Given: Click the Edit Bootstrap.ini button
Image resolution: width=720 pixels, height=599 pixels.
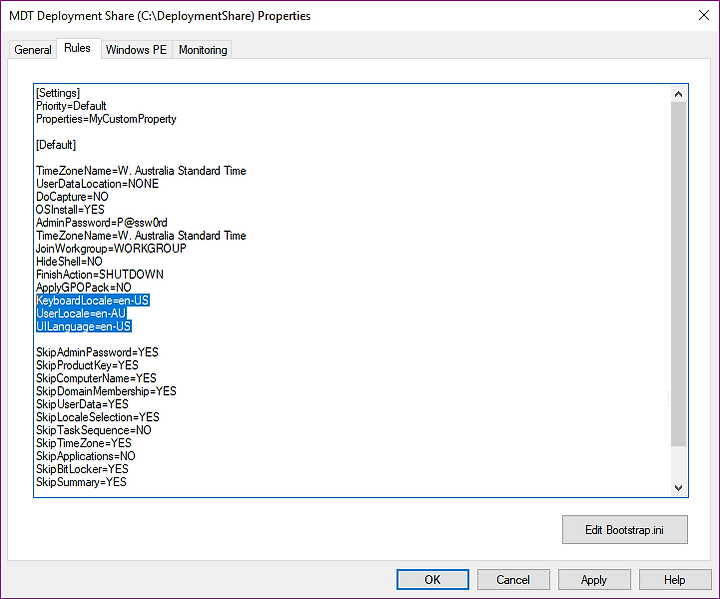Looking at the screenshot, I should click(x=624, y=530).
